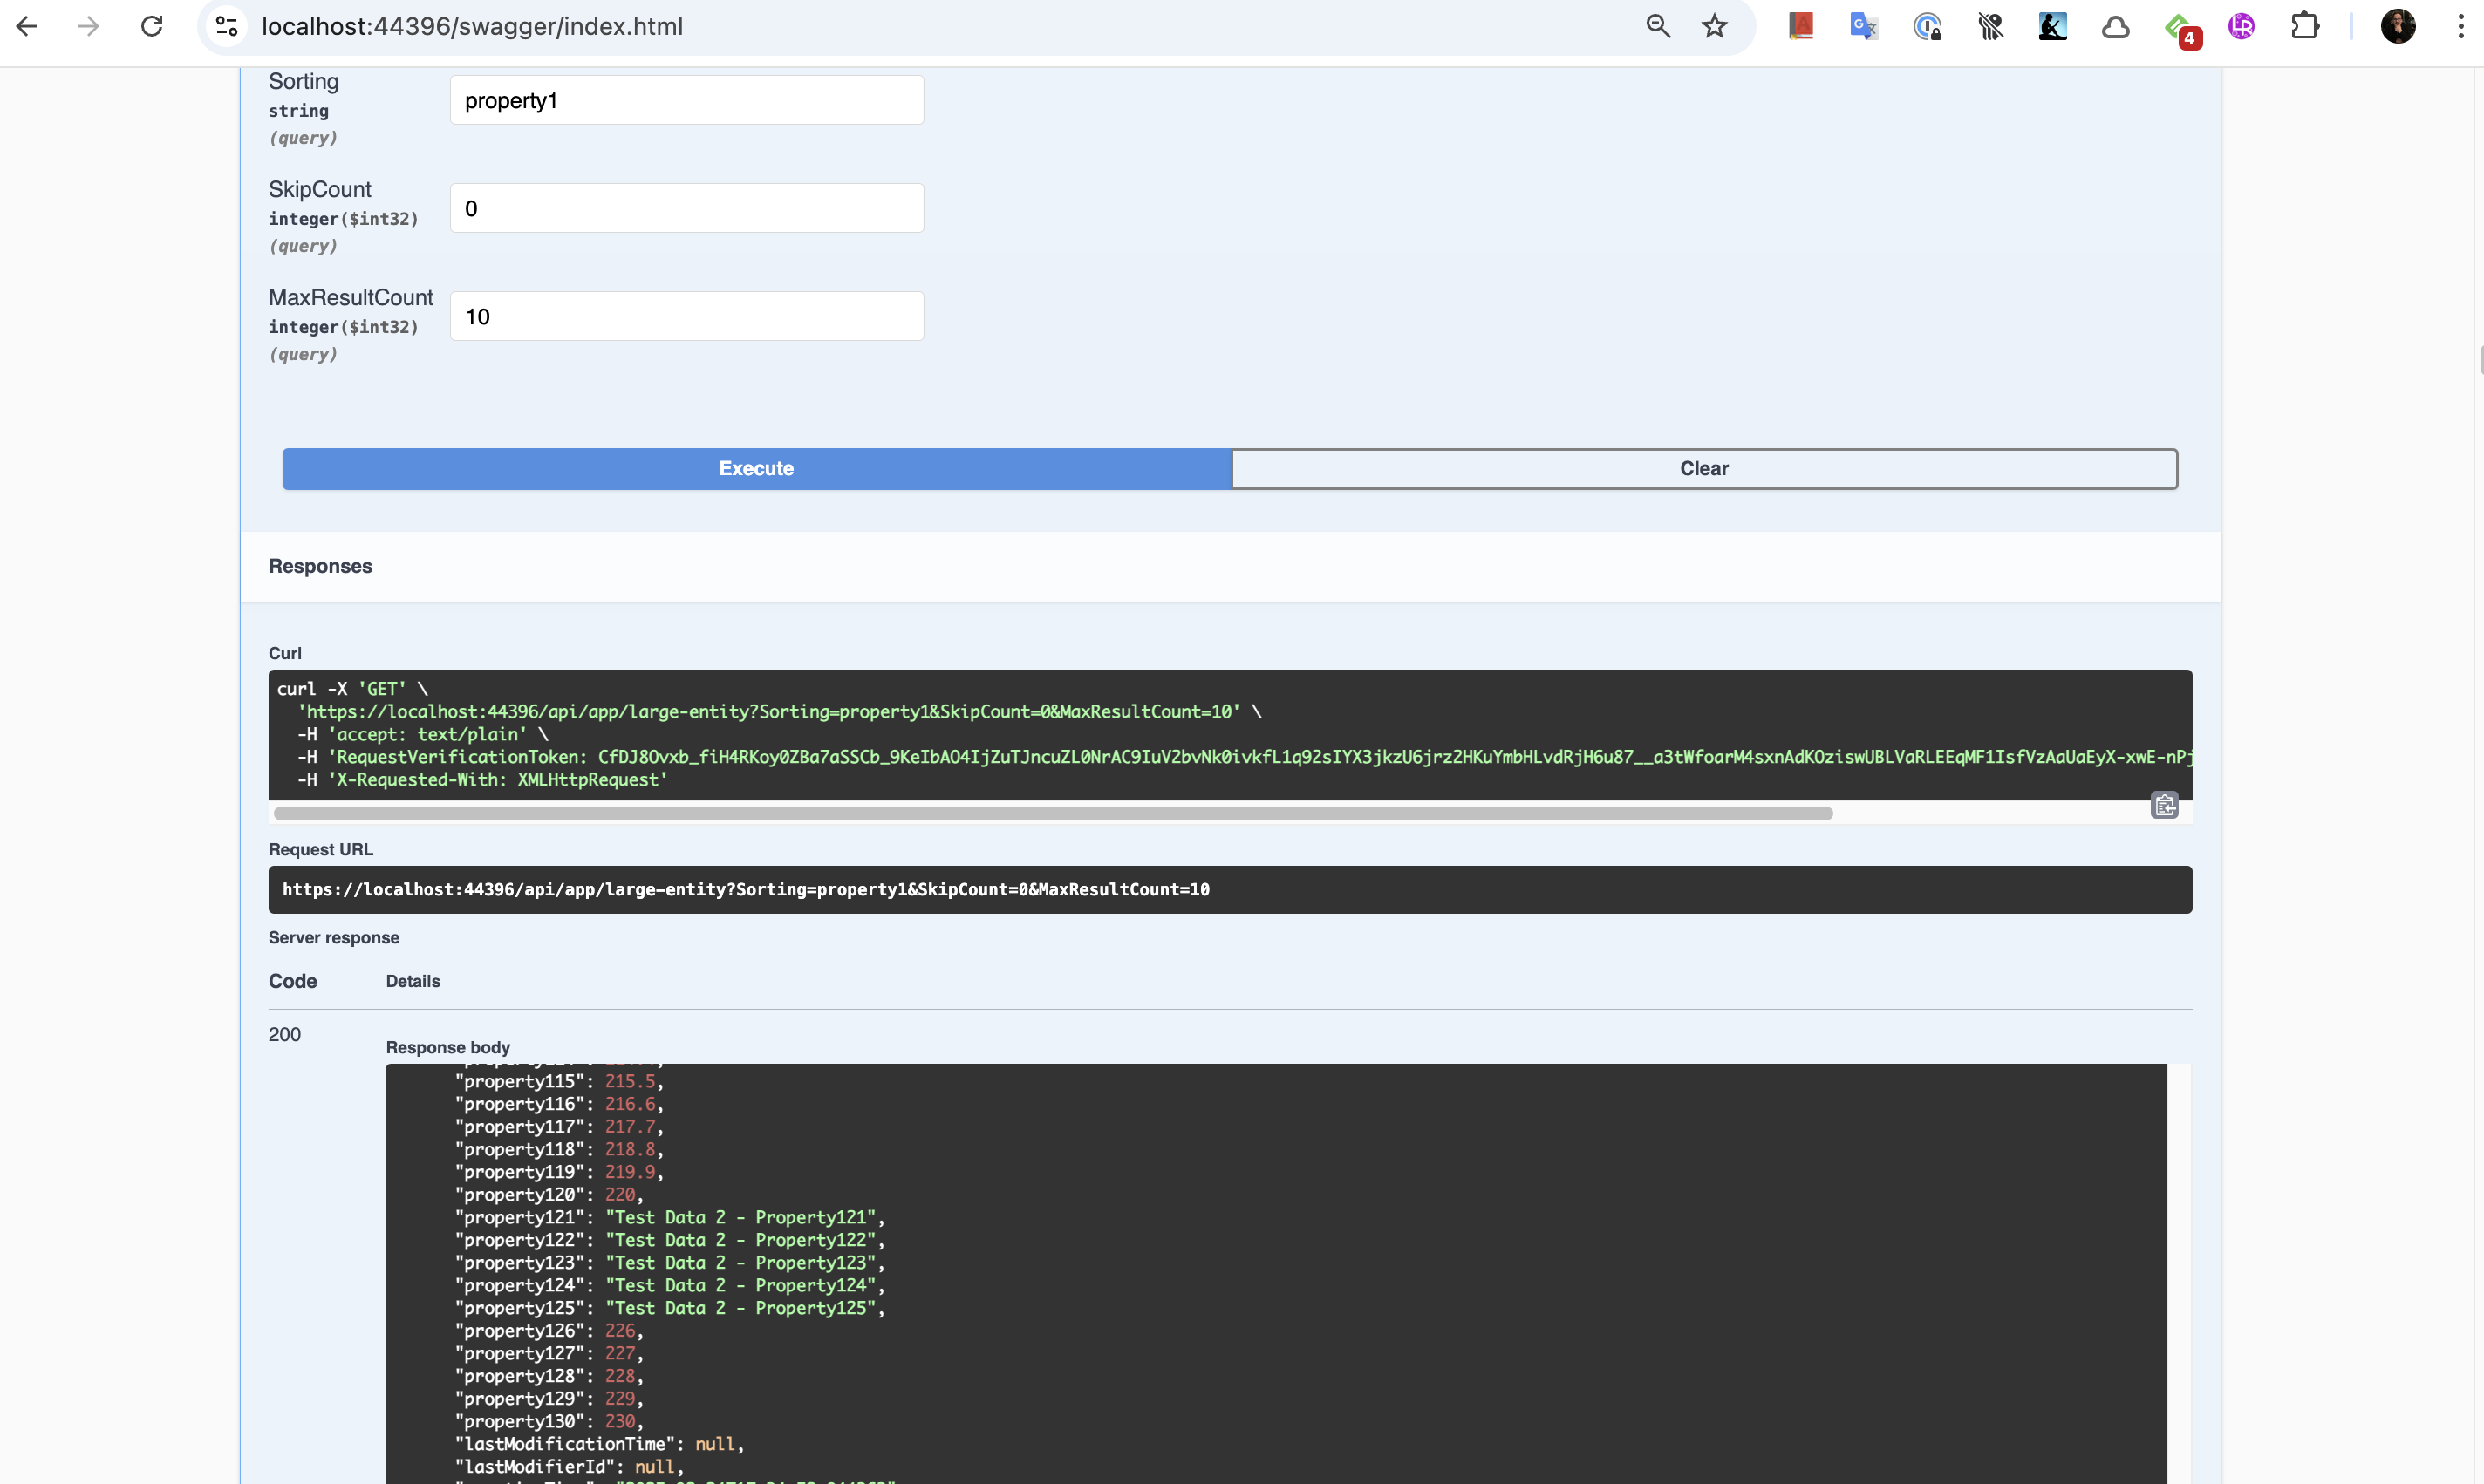Open the user profile avatar menu
Screen dimensions: 2484x1484
coord(2397,27)
